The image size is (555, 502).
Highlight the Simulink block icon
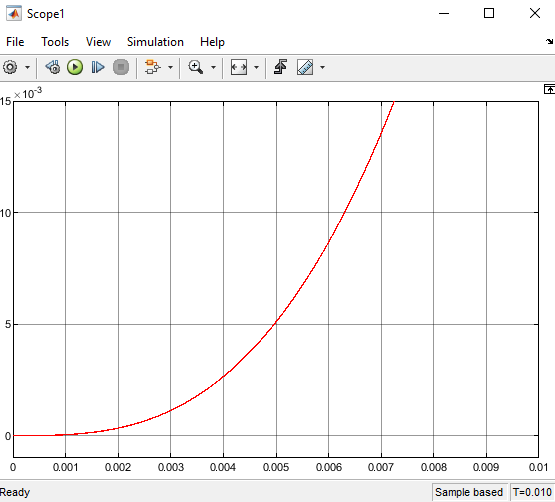pyautogui.click(x=153, y=67)
